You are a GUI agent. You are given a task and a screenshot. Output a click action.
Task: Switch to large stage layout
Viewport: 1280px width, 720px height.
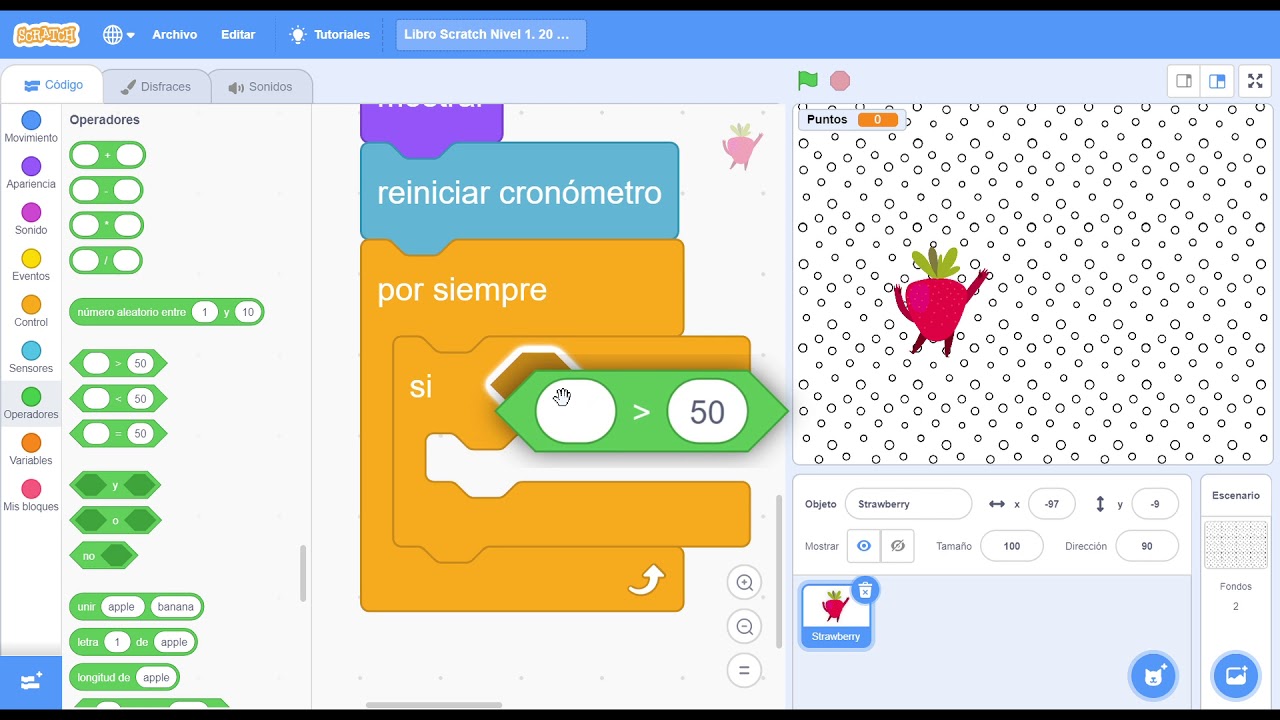[1217, 81]
